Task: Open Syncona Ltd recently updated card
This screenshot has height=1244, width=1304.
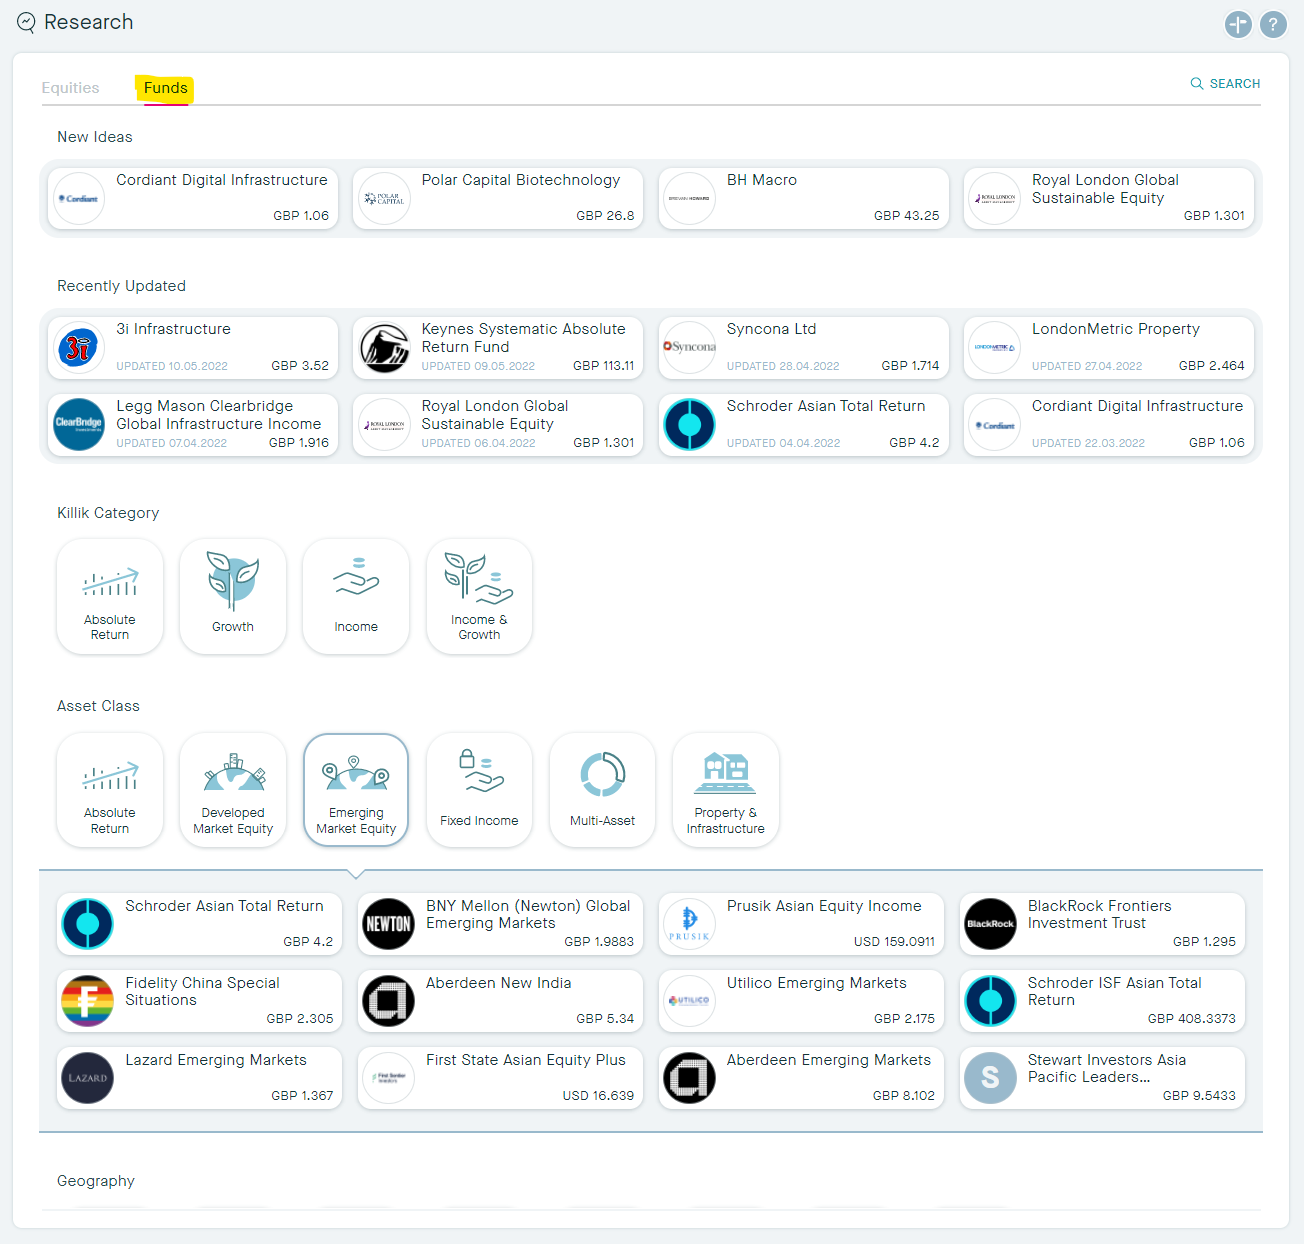Action: 803,348
